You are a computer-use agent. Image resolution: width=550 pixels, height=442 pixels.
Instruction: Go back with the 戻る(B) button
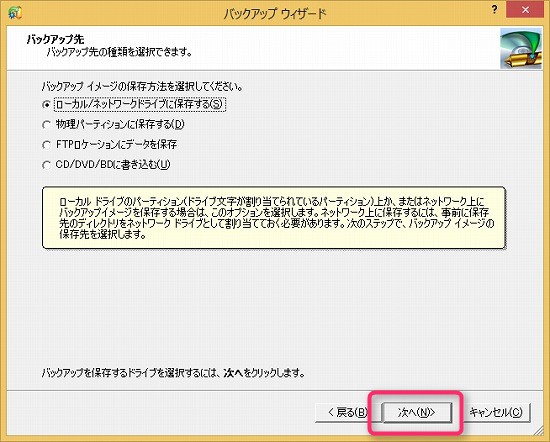[348, 412]
